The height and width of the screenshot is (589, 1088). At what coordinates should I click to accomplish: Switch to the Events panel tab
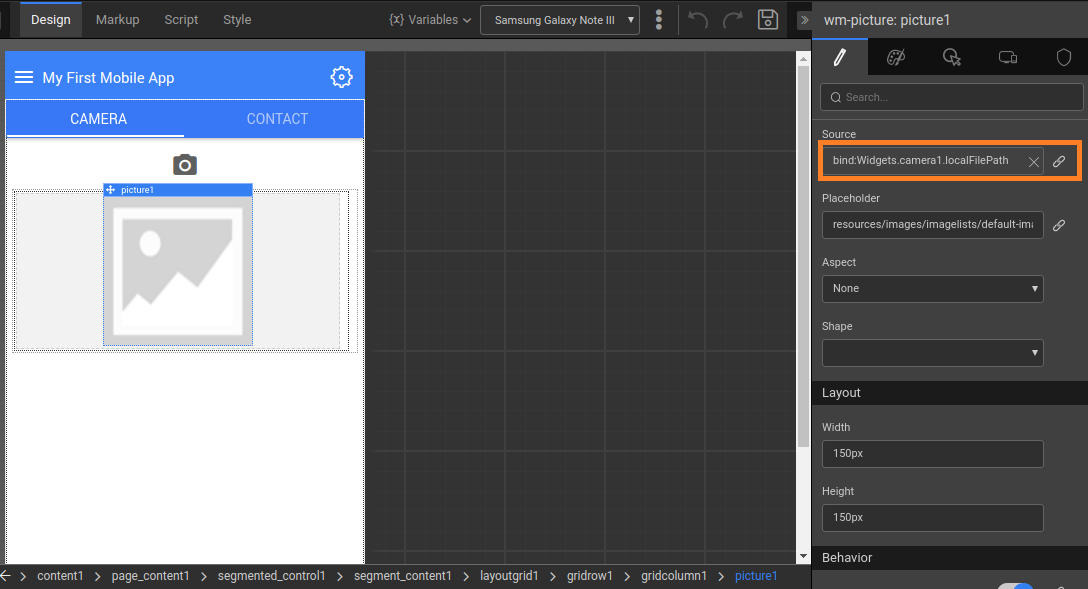click(952, 57)
